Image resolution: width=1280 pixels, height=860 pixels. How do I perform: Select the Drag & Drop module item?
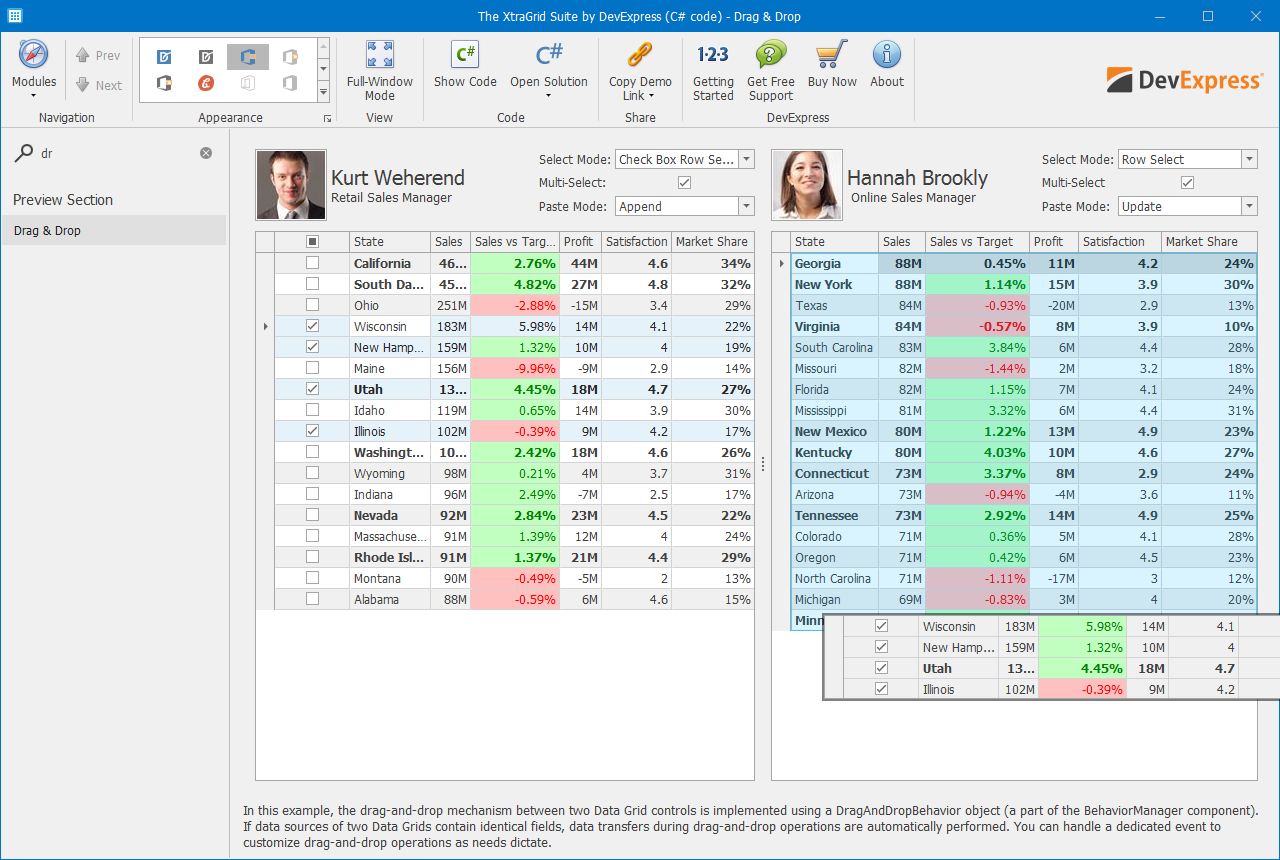point(114,230)
